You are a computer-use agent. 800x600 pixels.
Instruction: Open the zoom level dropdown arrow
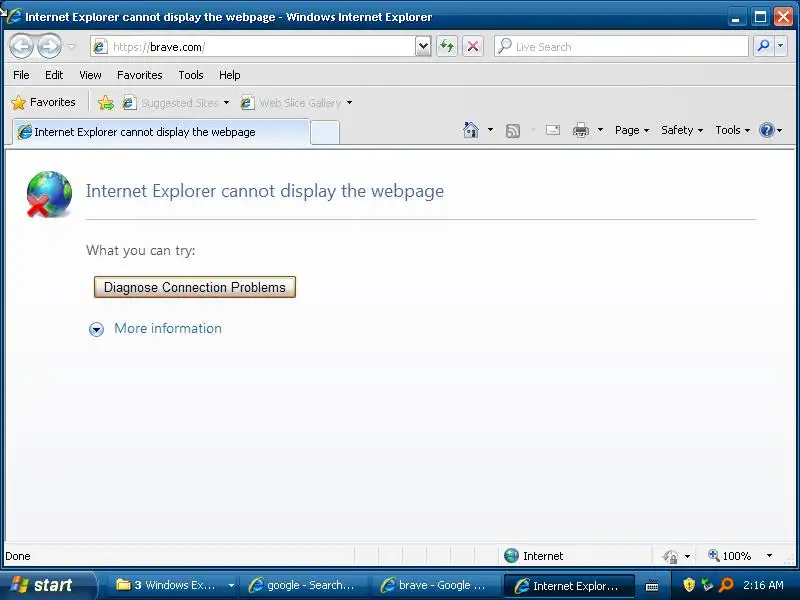coord(769,556)
